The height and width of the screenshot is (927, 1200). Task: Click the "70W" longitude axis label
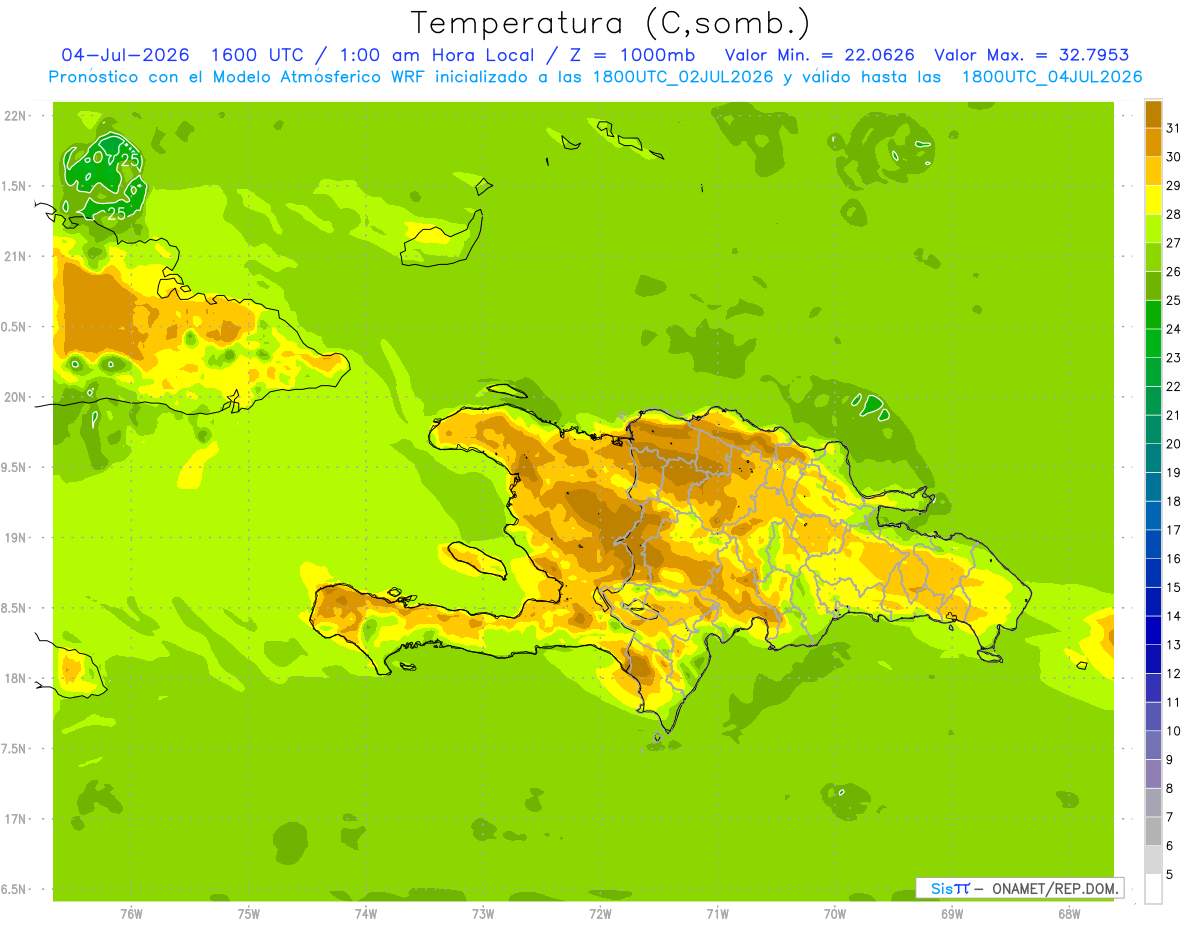834,913
